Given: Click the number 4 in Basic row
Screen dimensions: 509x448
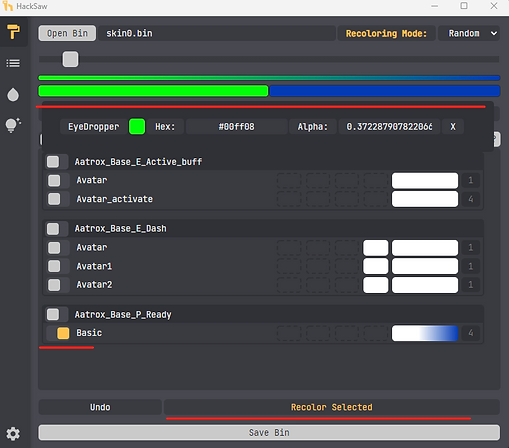Looking at the screenshot, I should click(x=471, y=333).
